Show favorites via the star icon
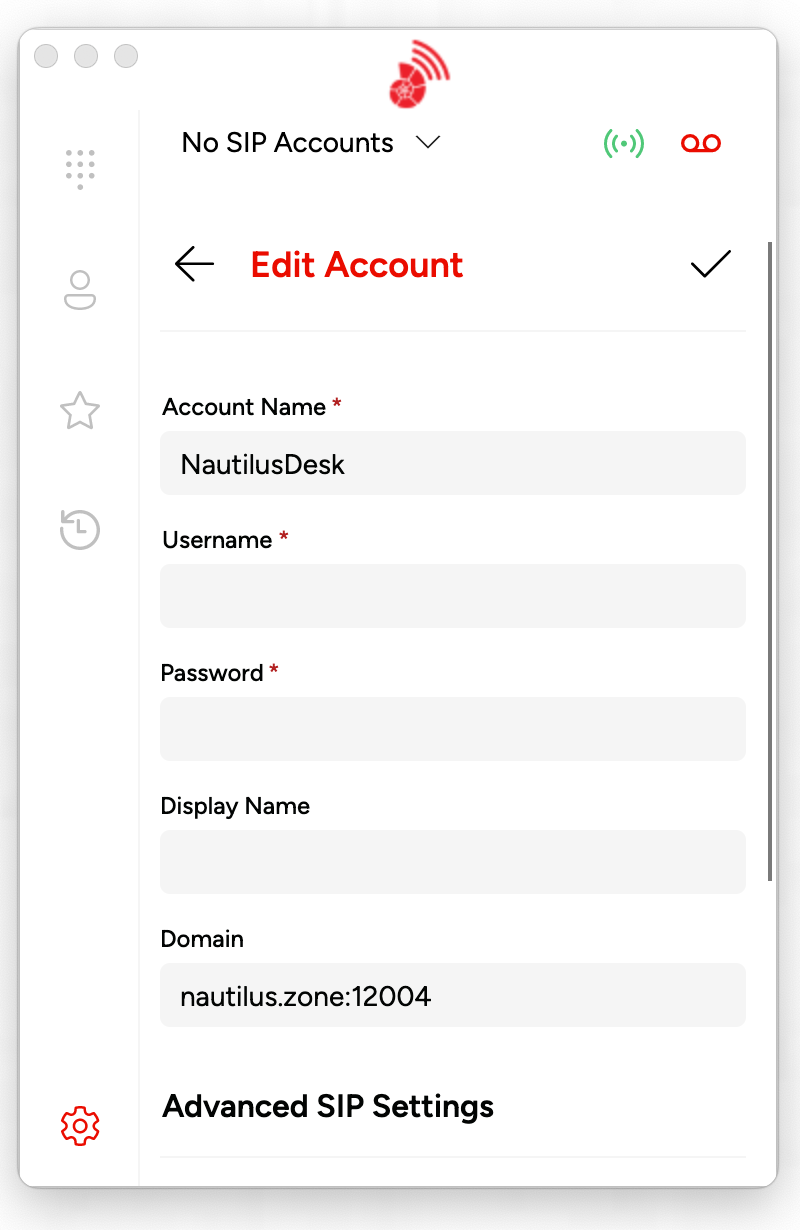The image size is (800, 1230). click(80, 410)
